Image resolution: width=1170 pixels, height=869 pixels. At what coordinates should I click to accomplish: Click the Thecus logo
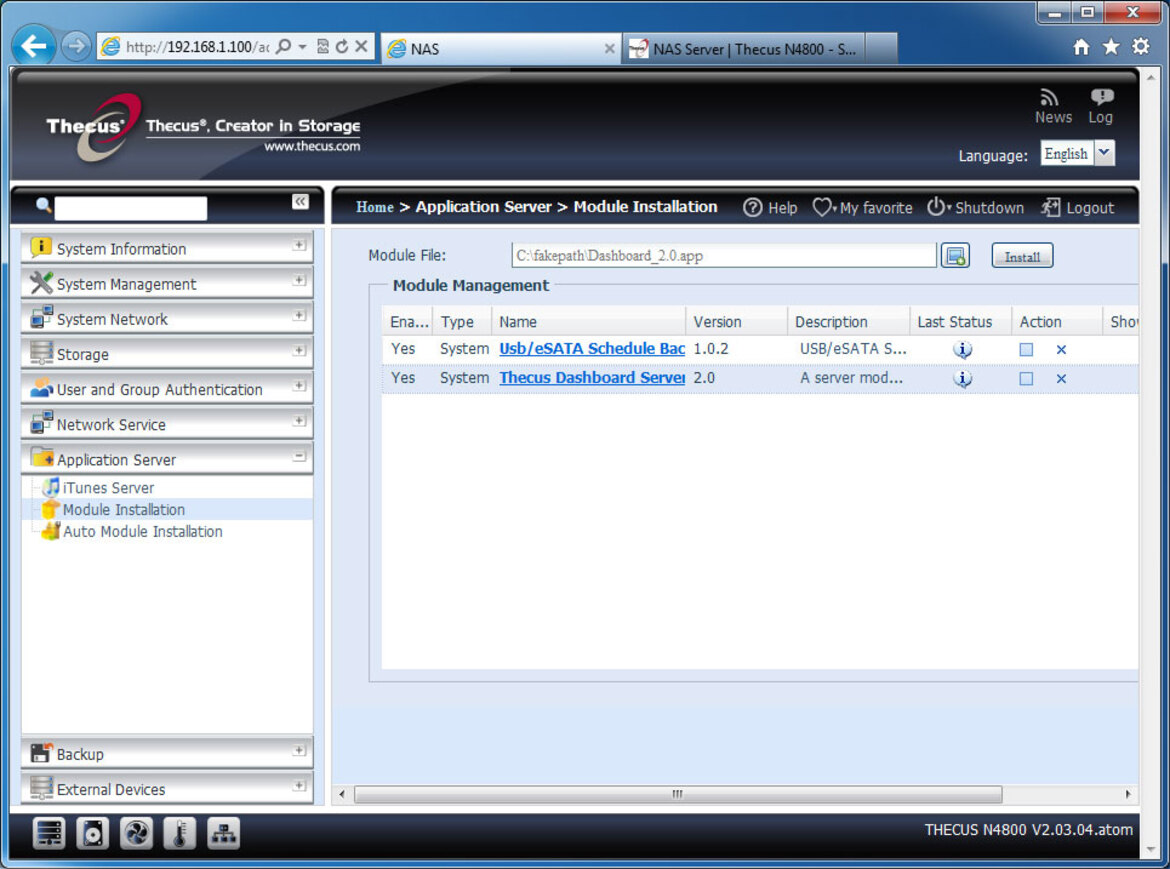coord(93,127)
